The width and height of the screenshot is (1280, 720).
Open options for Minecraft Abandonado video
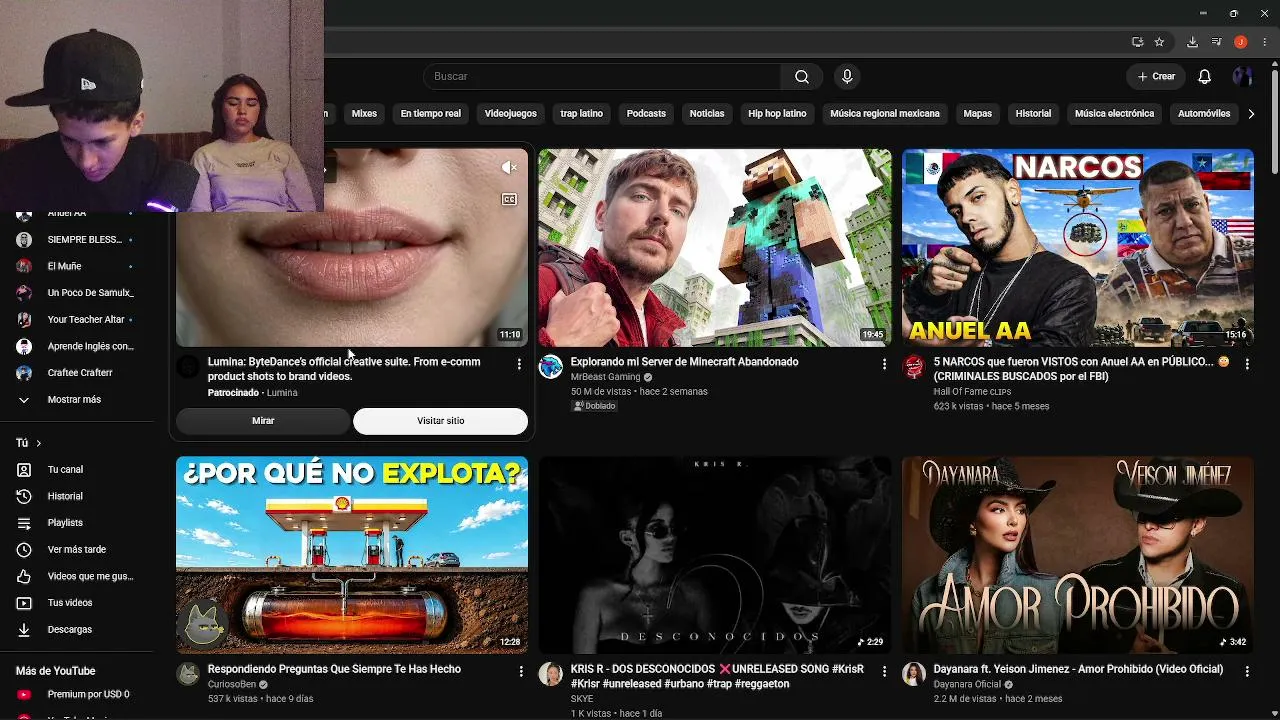884,365
